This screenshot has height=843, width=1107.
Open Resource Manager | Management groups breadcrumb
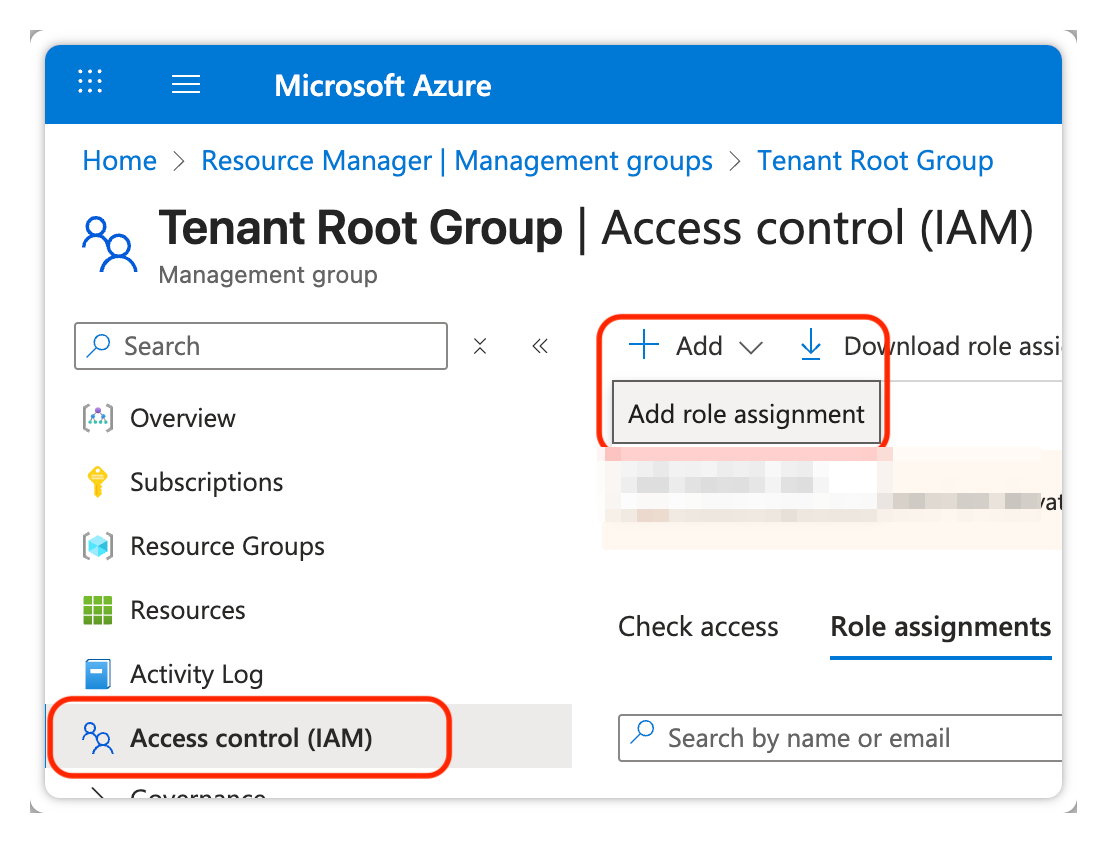pos(457,161)
